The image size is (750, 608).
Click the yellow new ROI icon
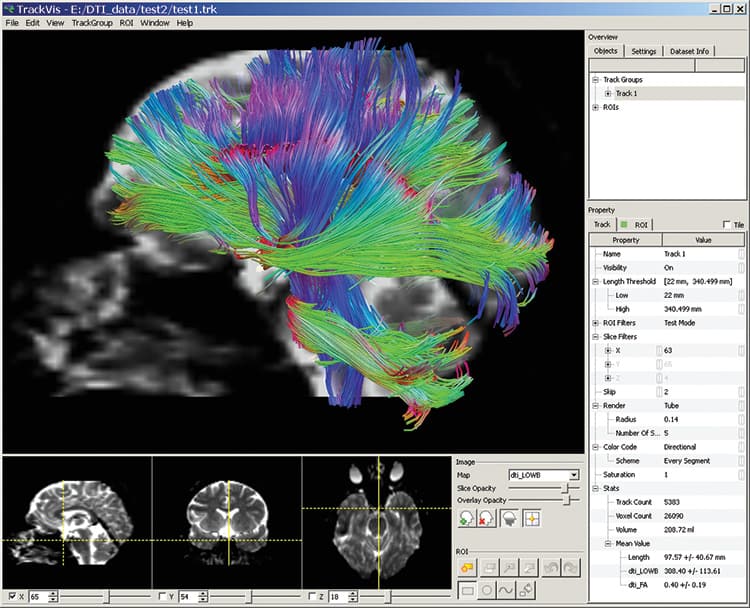(x=467, y=568)
